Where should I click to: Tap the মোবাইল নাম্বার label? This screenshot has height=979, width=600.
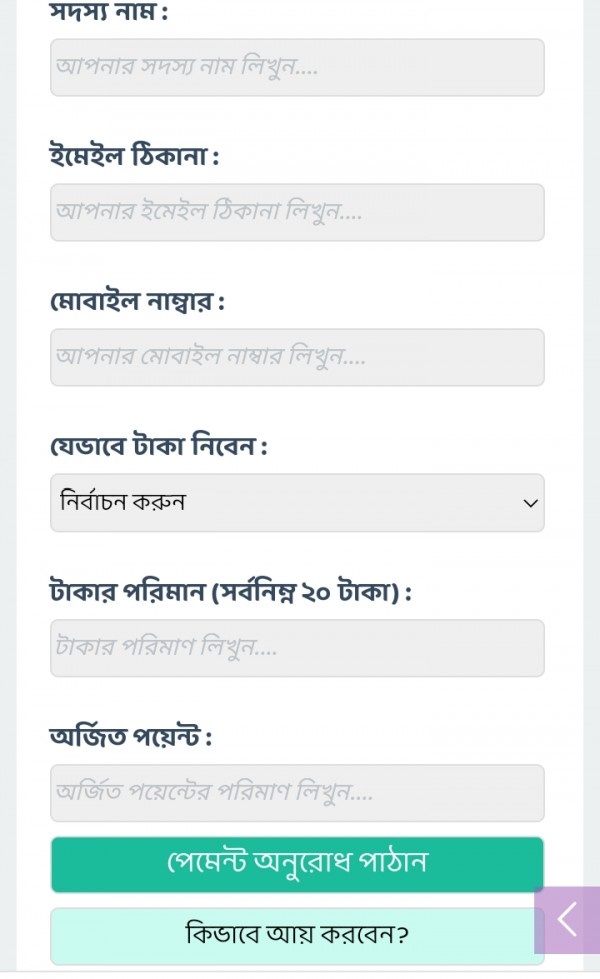pos(137,302)
